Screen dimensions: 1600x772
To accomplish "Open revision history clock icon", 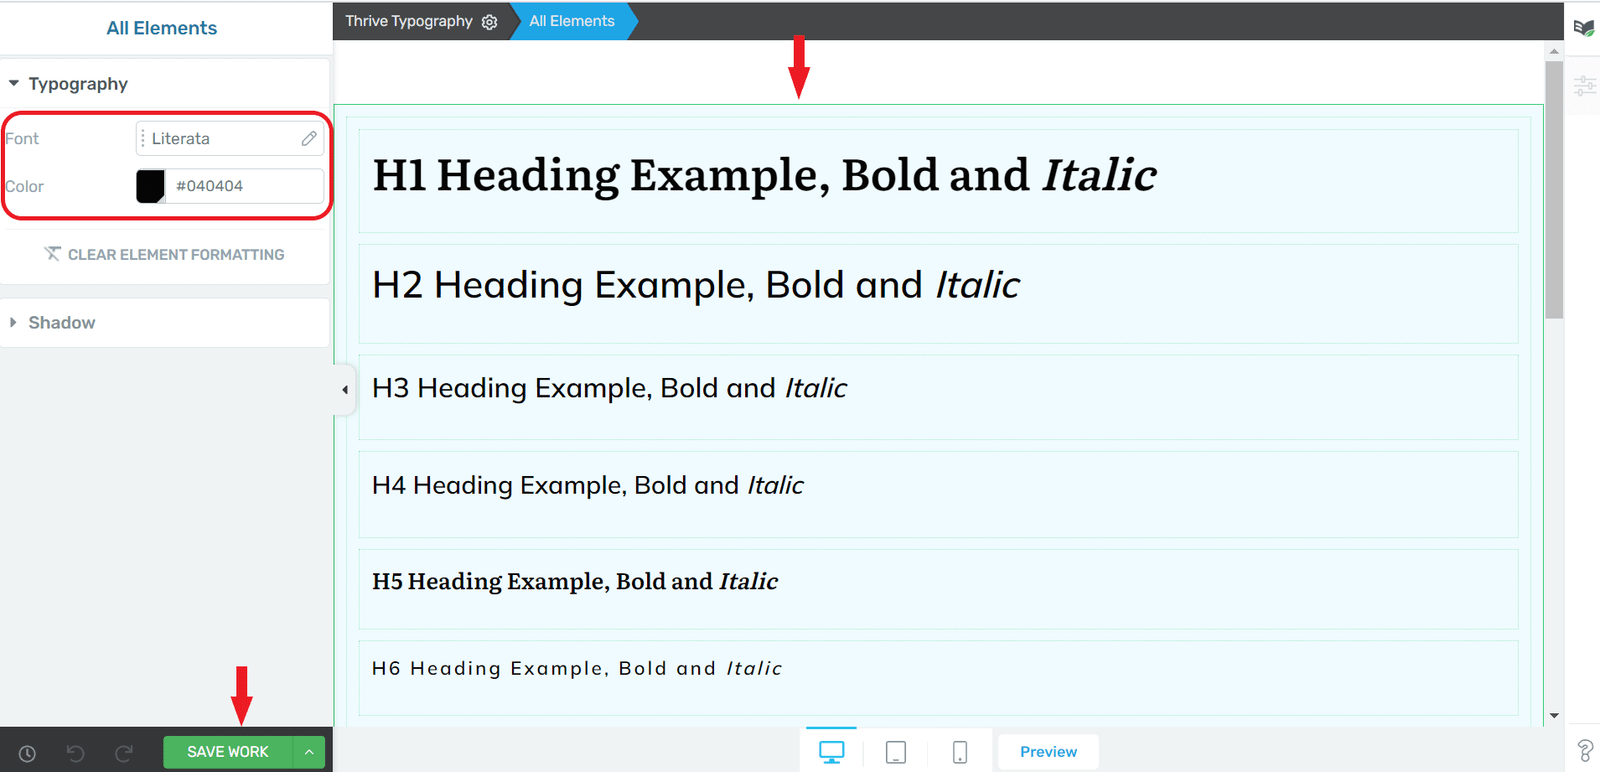I will tap(27, 753).
